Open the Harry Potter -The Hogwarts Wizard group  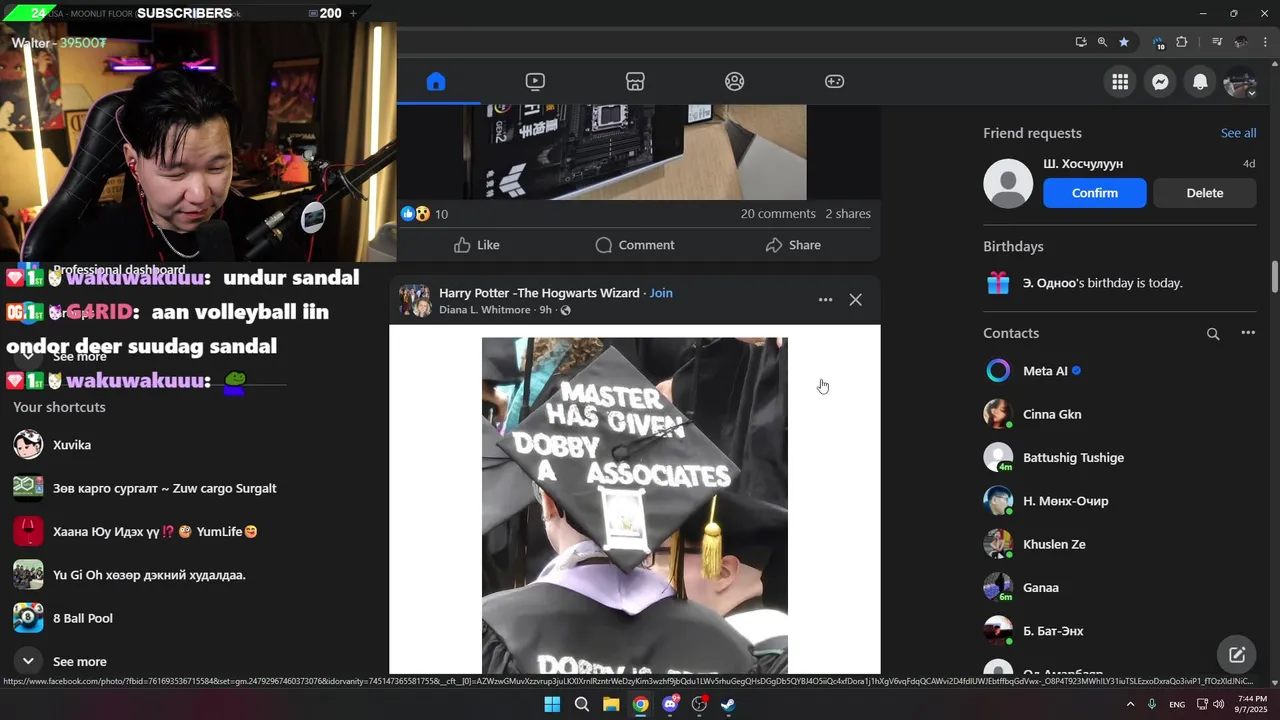point(539,293)
